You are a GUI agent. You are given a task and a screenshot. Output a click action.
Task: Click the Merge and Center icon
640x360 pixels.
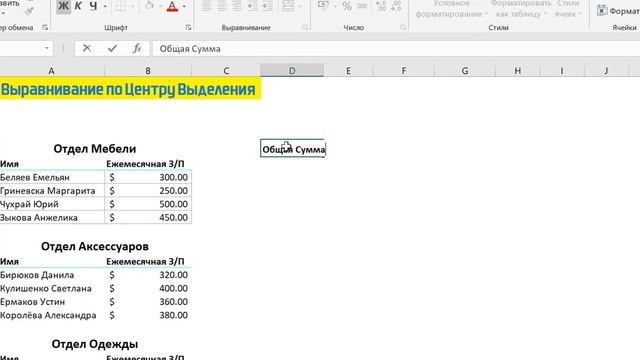tap(288, 6)
